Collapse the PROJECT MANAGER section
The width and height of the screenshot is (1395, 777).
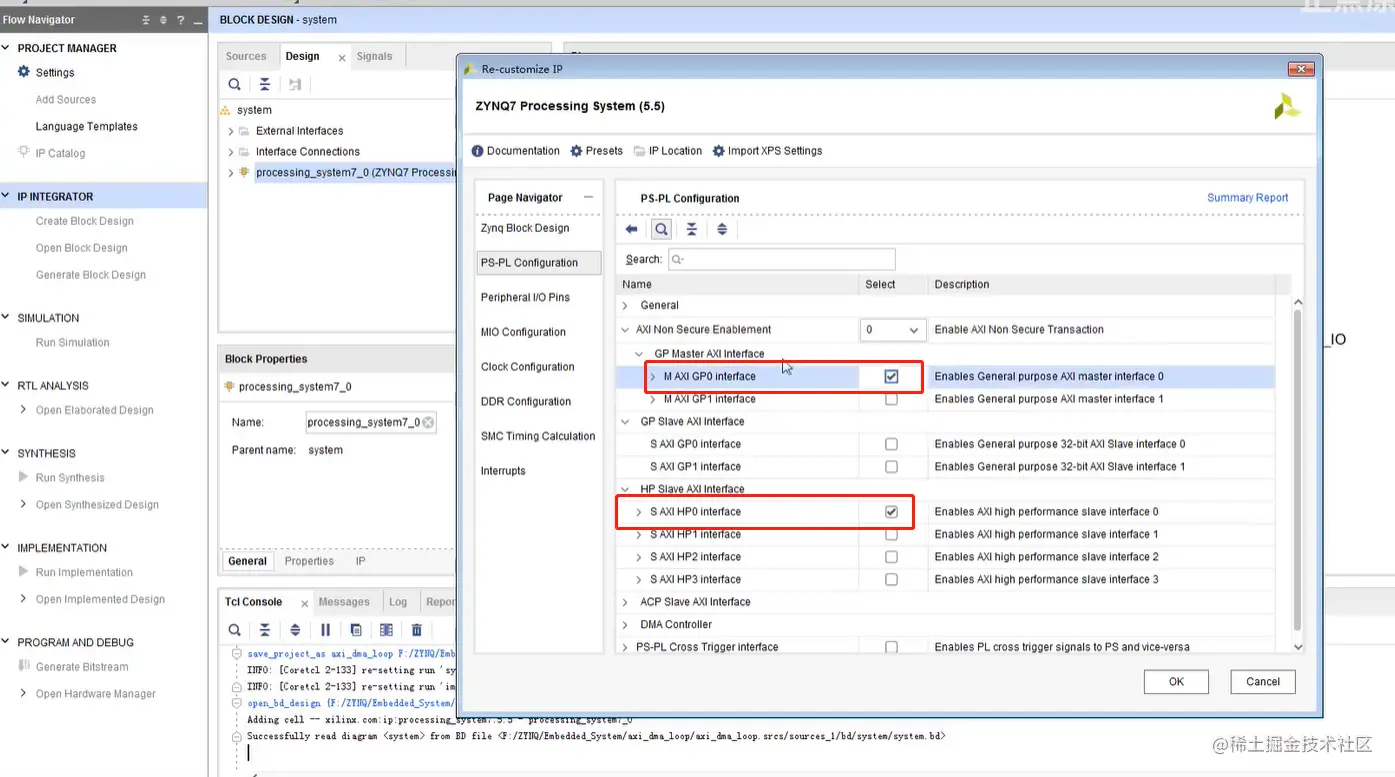pyautogui.click(x=6, y=48)
